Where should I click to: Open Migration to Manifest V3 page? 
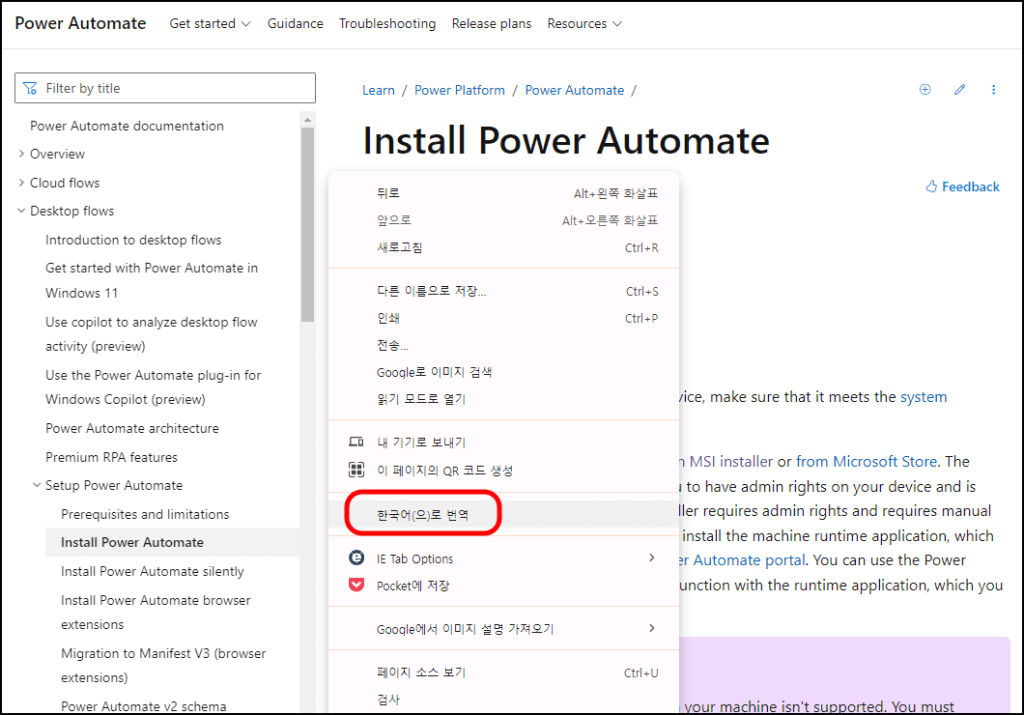[163, 665]
